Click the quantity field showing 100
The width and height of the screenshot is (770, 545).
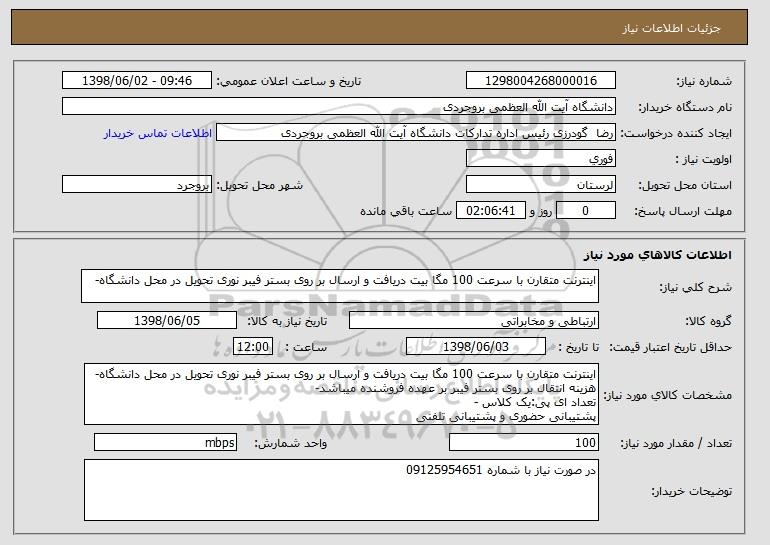tap(524, 442)
